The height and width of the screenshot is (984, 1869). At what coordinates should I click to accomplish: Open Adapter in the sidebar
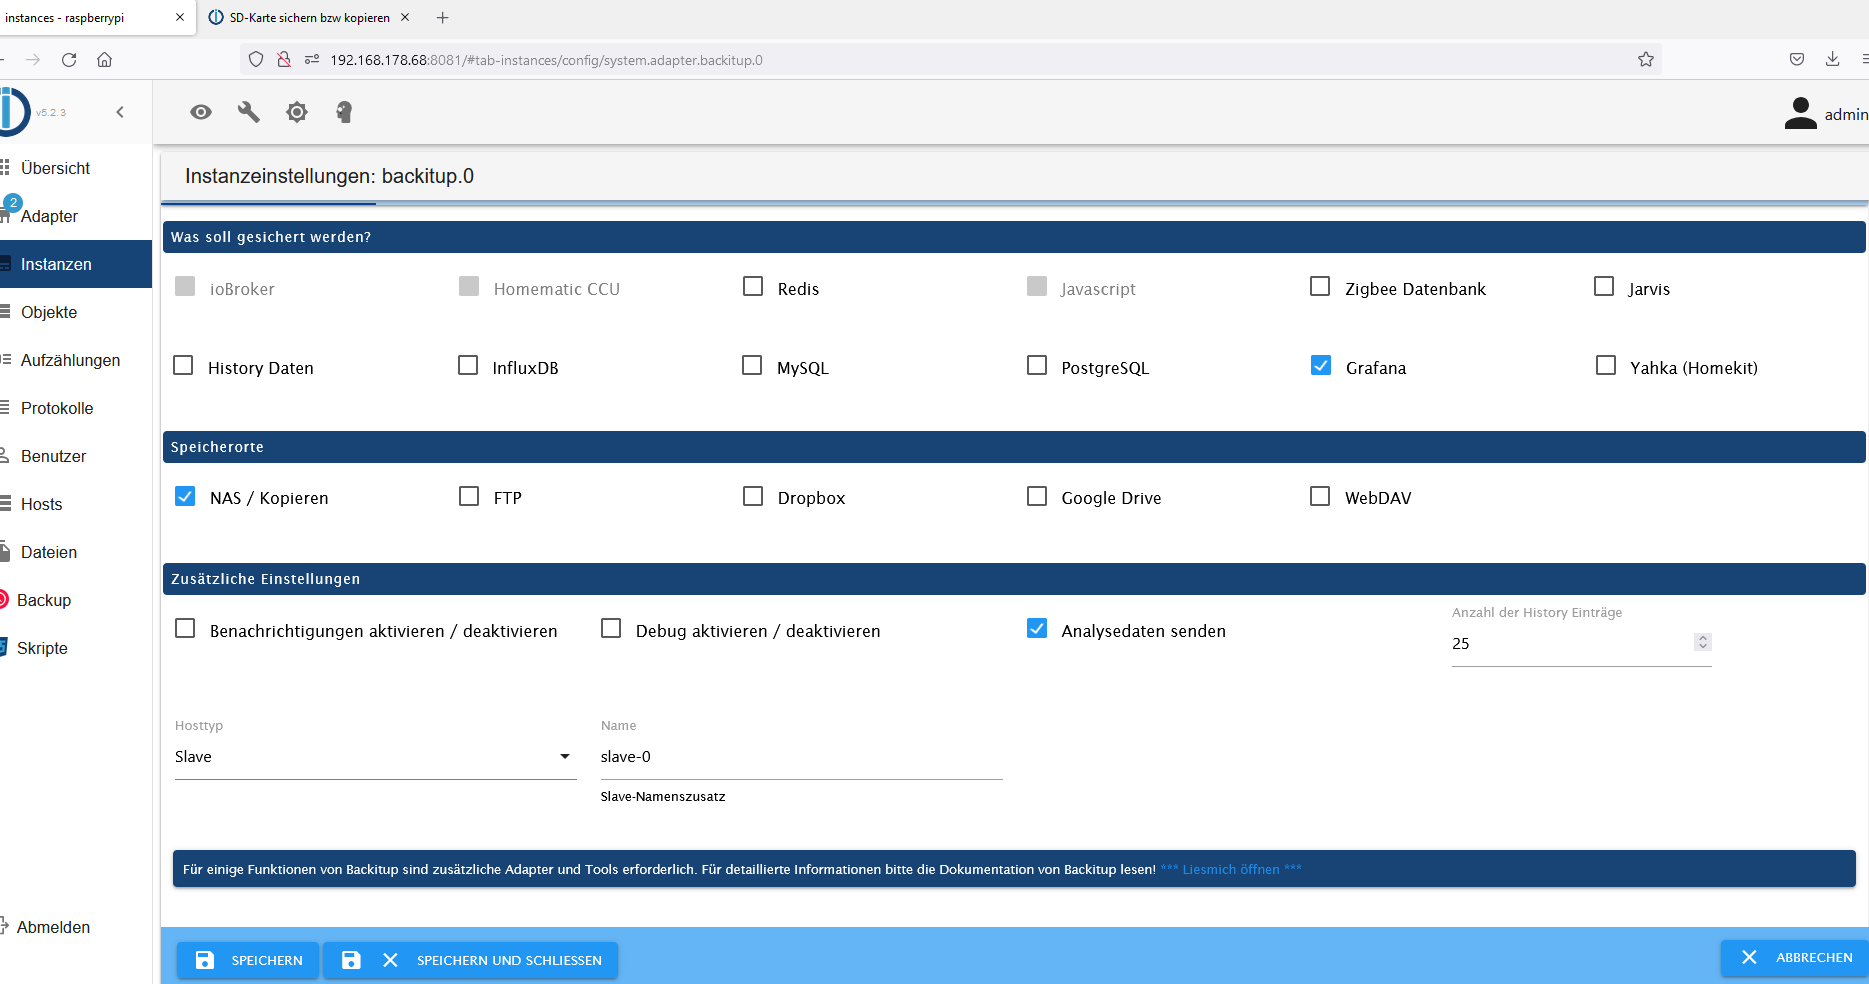click(76, 216)
